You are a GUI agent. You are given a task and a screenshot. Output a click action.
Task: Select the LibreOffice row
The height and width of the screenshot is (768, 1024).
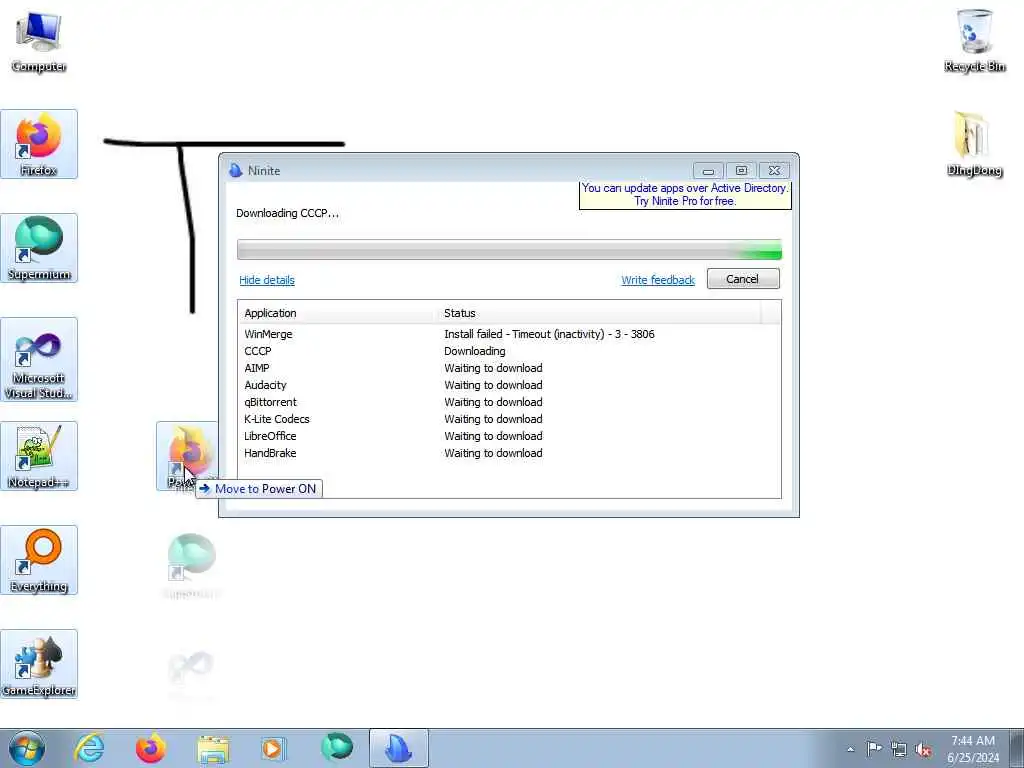point(509,436)
